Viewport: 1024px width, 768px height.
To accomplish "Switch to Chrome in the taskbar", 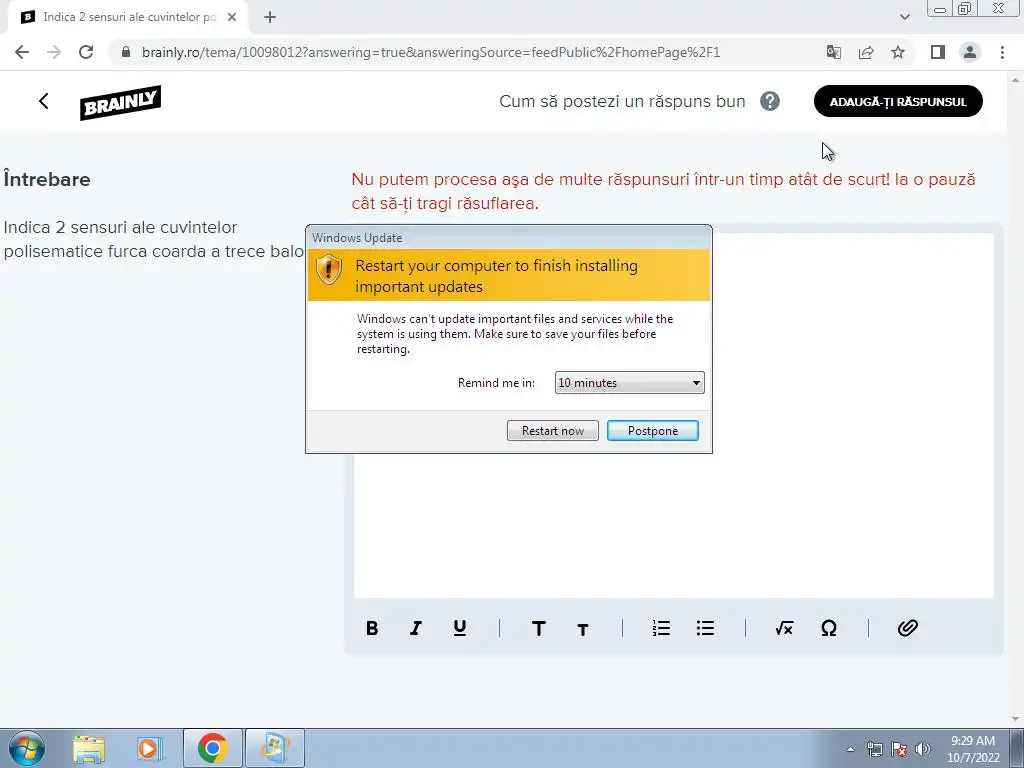I will [213, 748].
